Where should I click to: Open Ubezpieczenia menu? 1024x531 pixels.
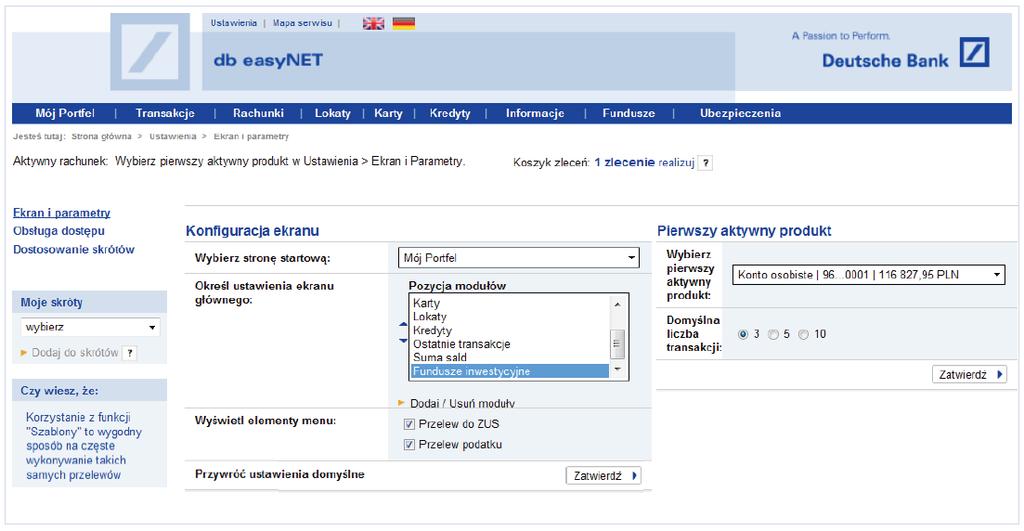click(x=740, y=113)
